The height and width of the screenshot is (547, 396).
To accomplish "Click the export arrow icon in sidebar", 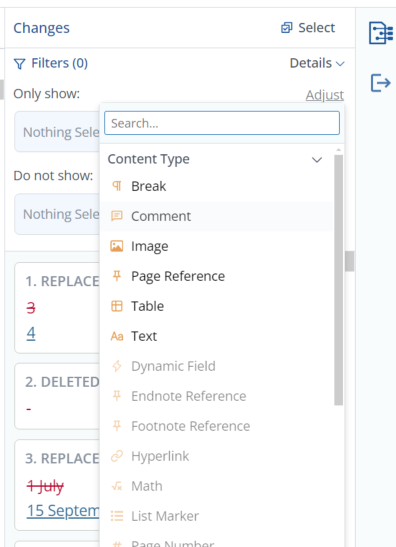I will (380, 83).
